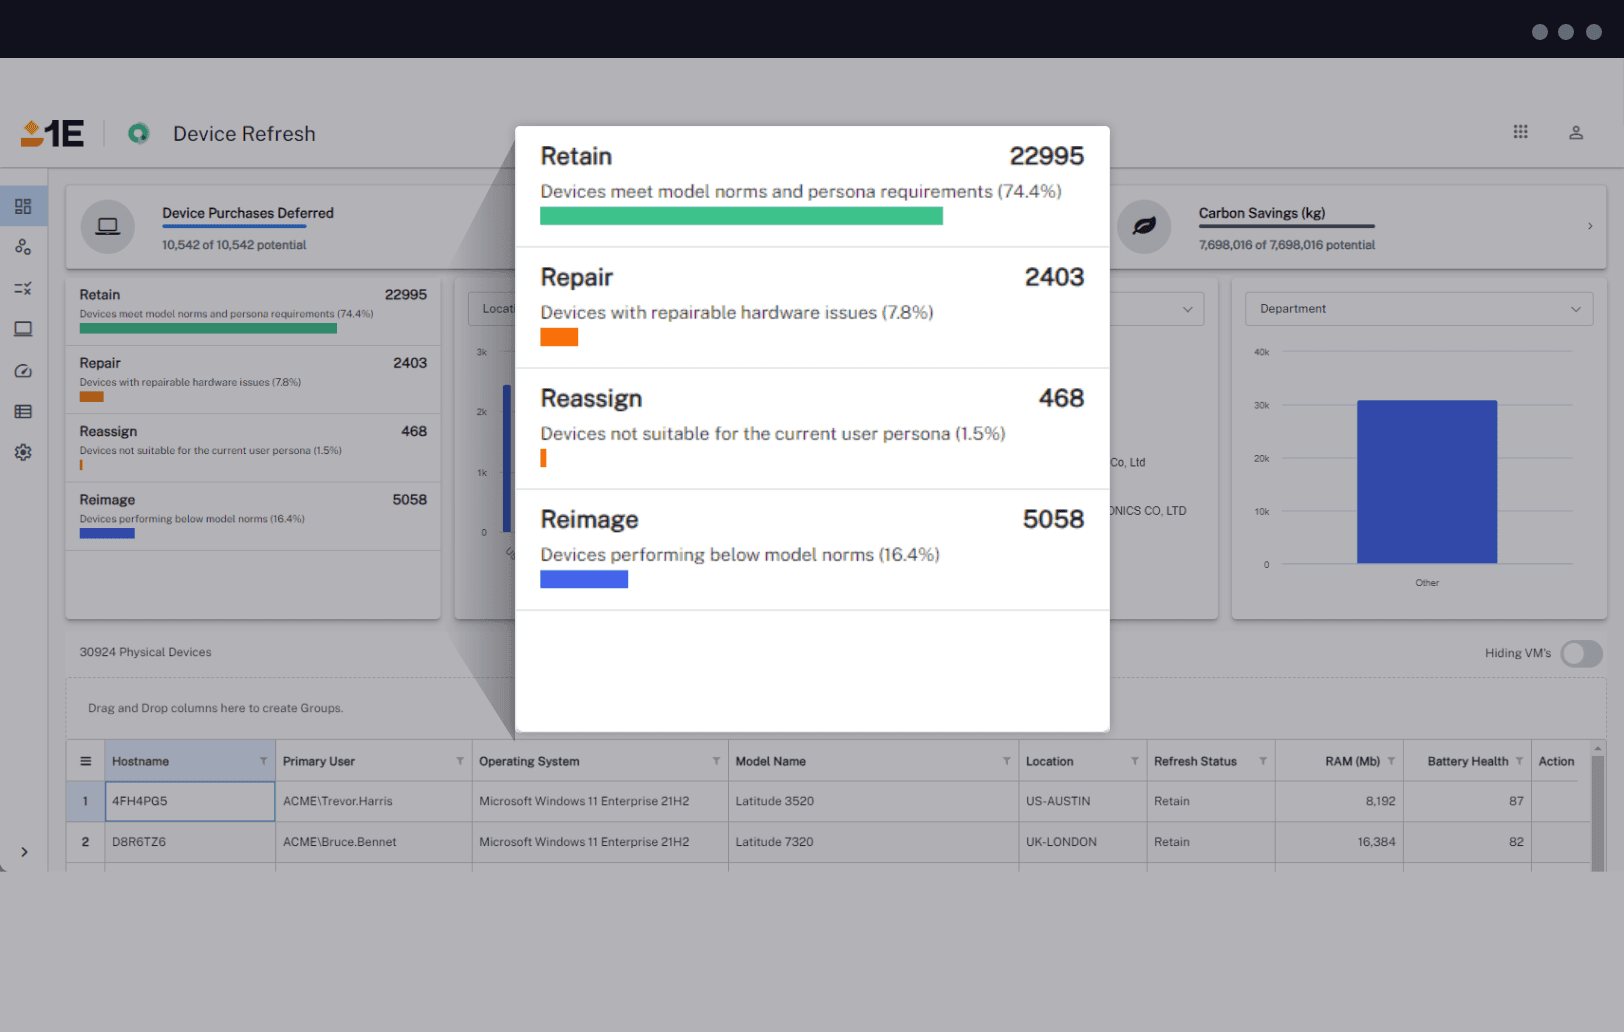Sort by the Refresh Status column header
Viewport: 1624px width, 1032px height.
point(1195,761)
